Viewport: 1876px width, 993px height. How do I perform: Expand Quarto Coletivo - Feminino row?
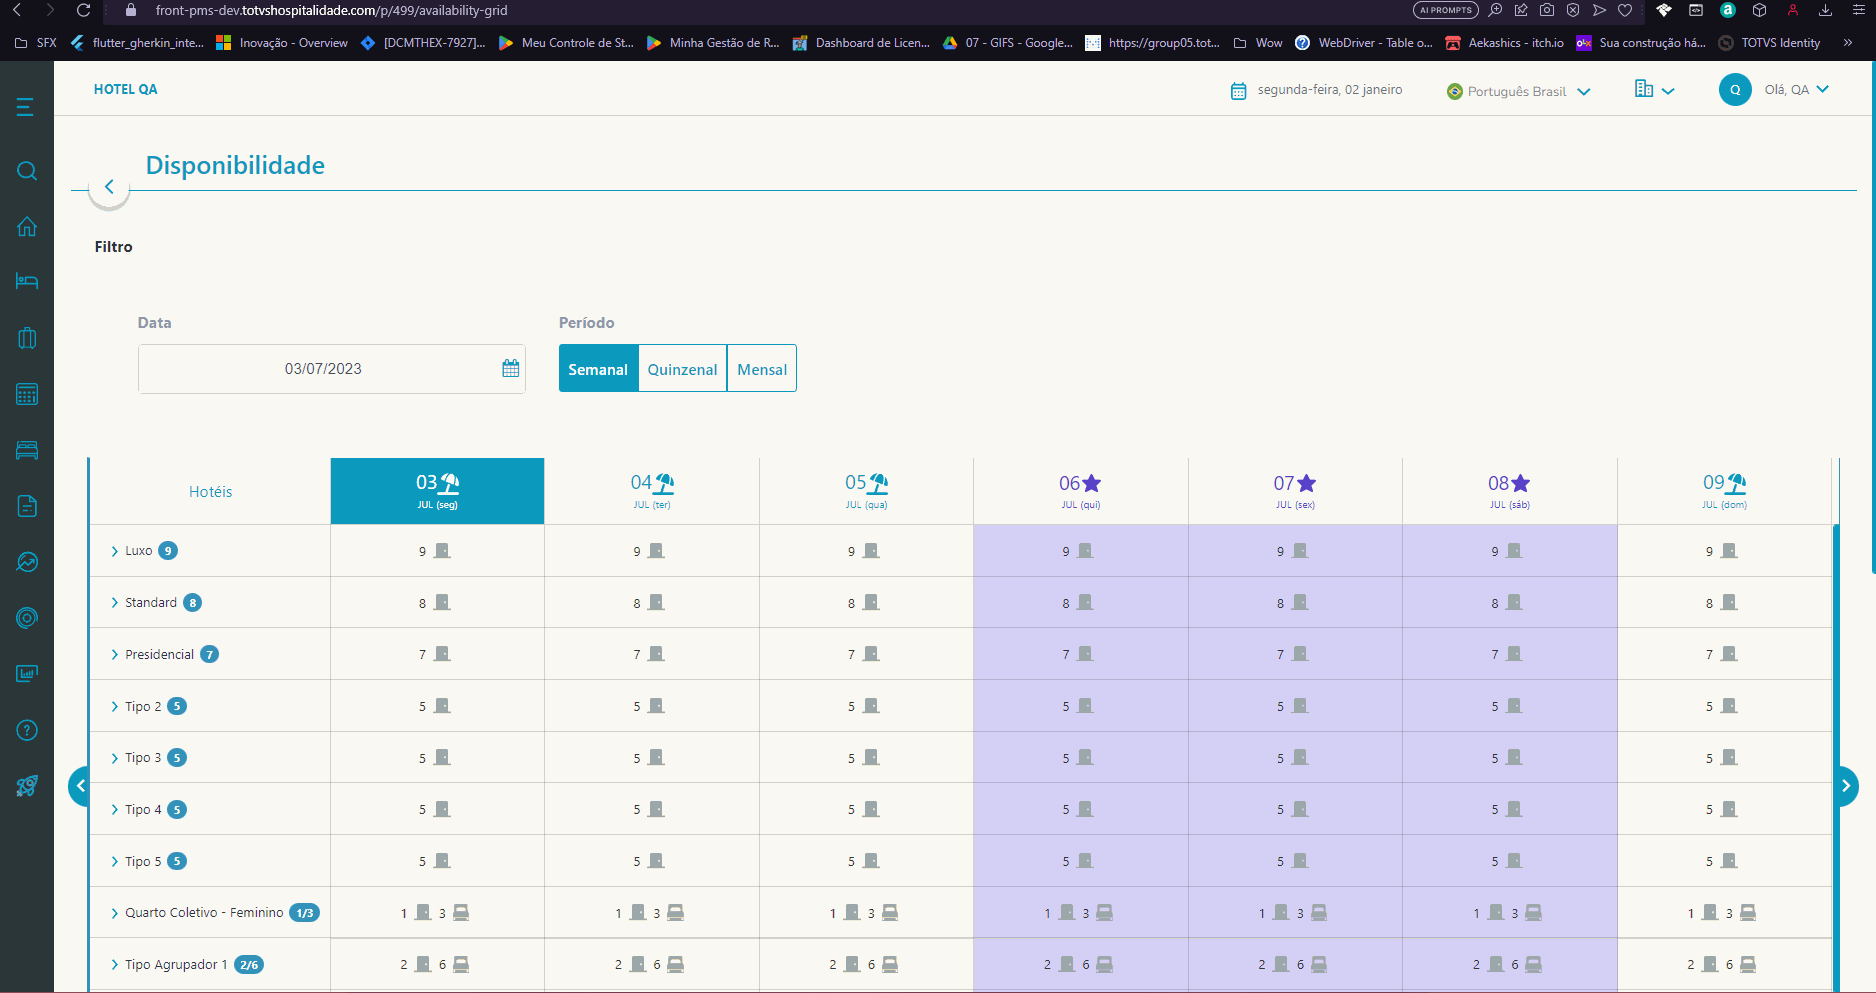pos(114,913)
